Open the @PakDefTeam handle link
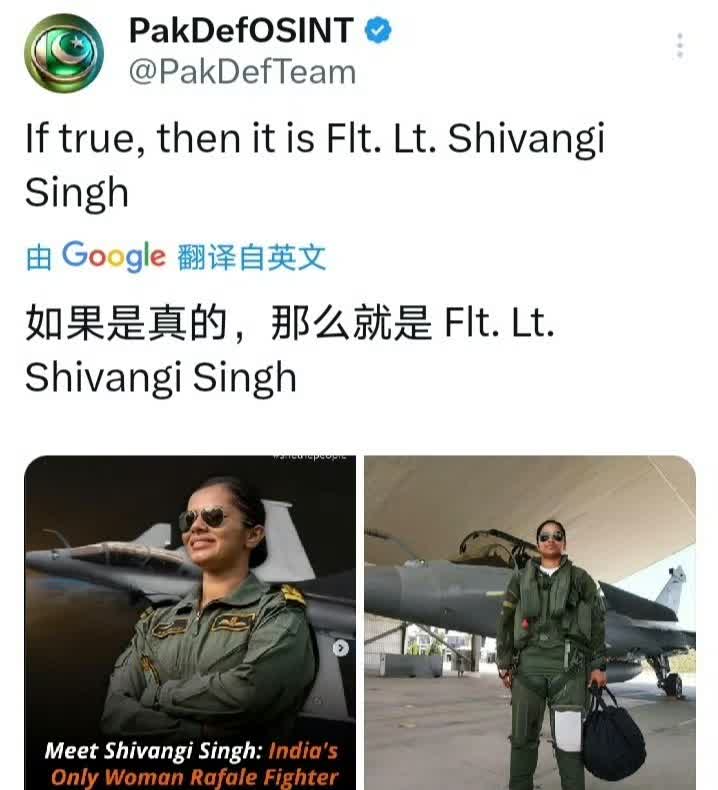The height and width of the screenshot is (790, 718). (x=242, y=72)
